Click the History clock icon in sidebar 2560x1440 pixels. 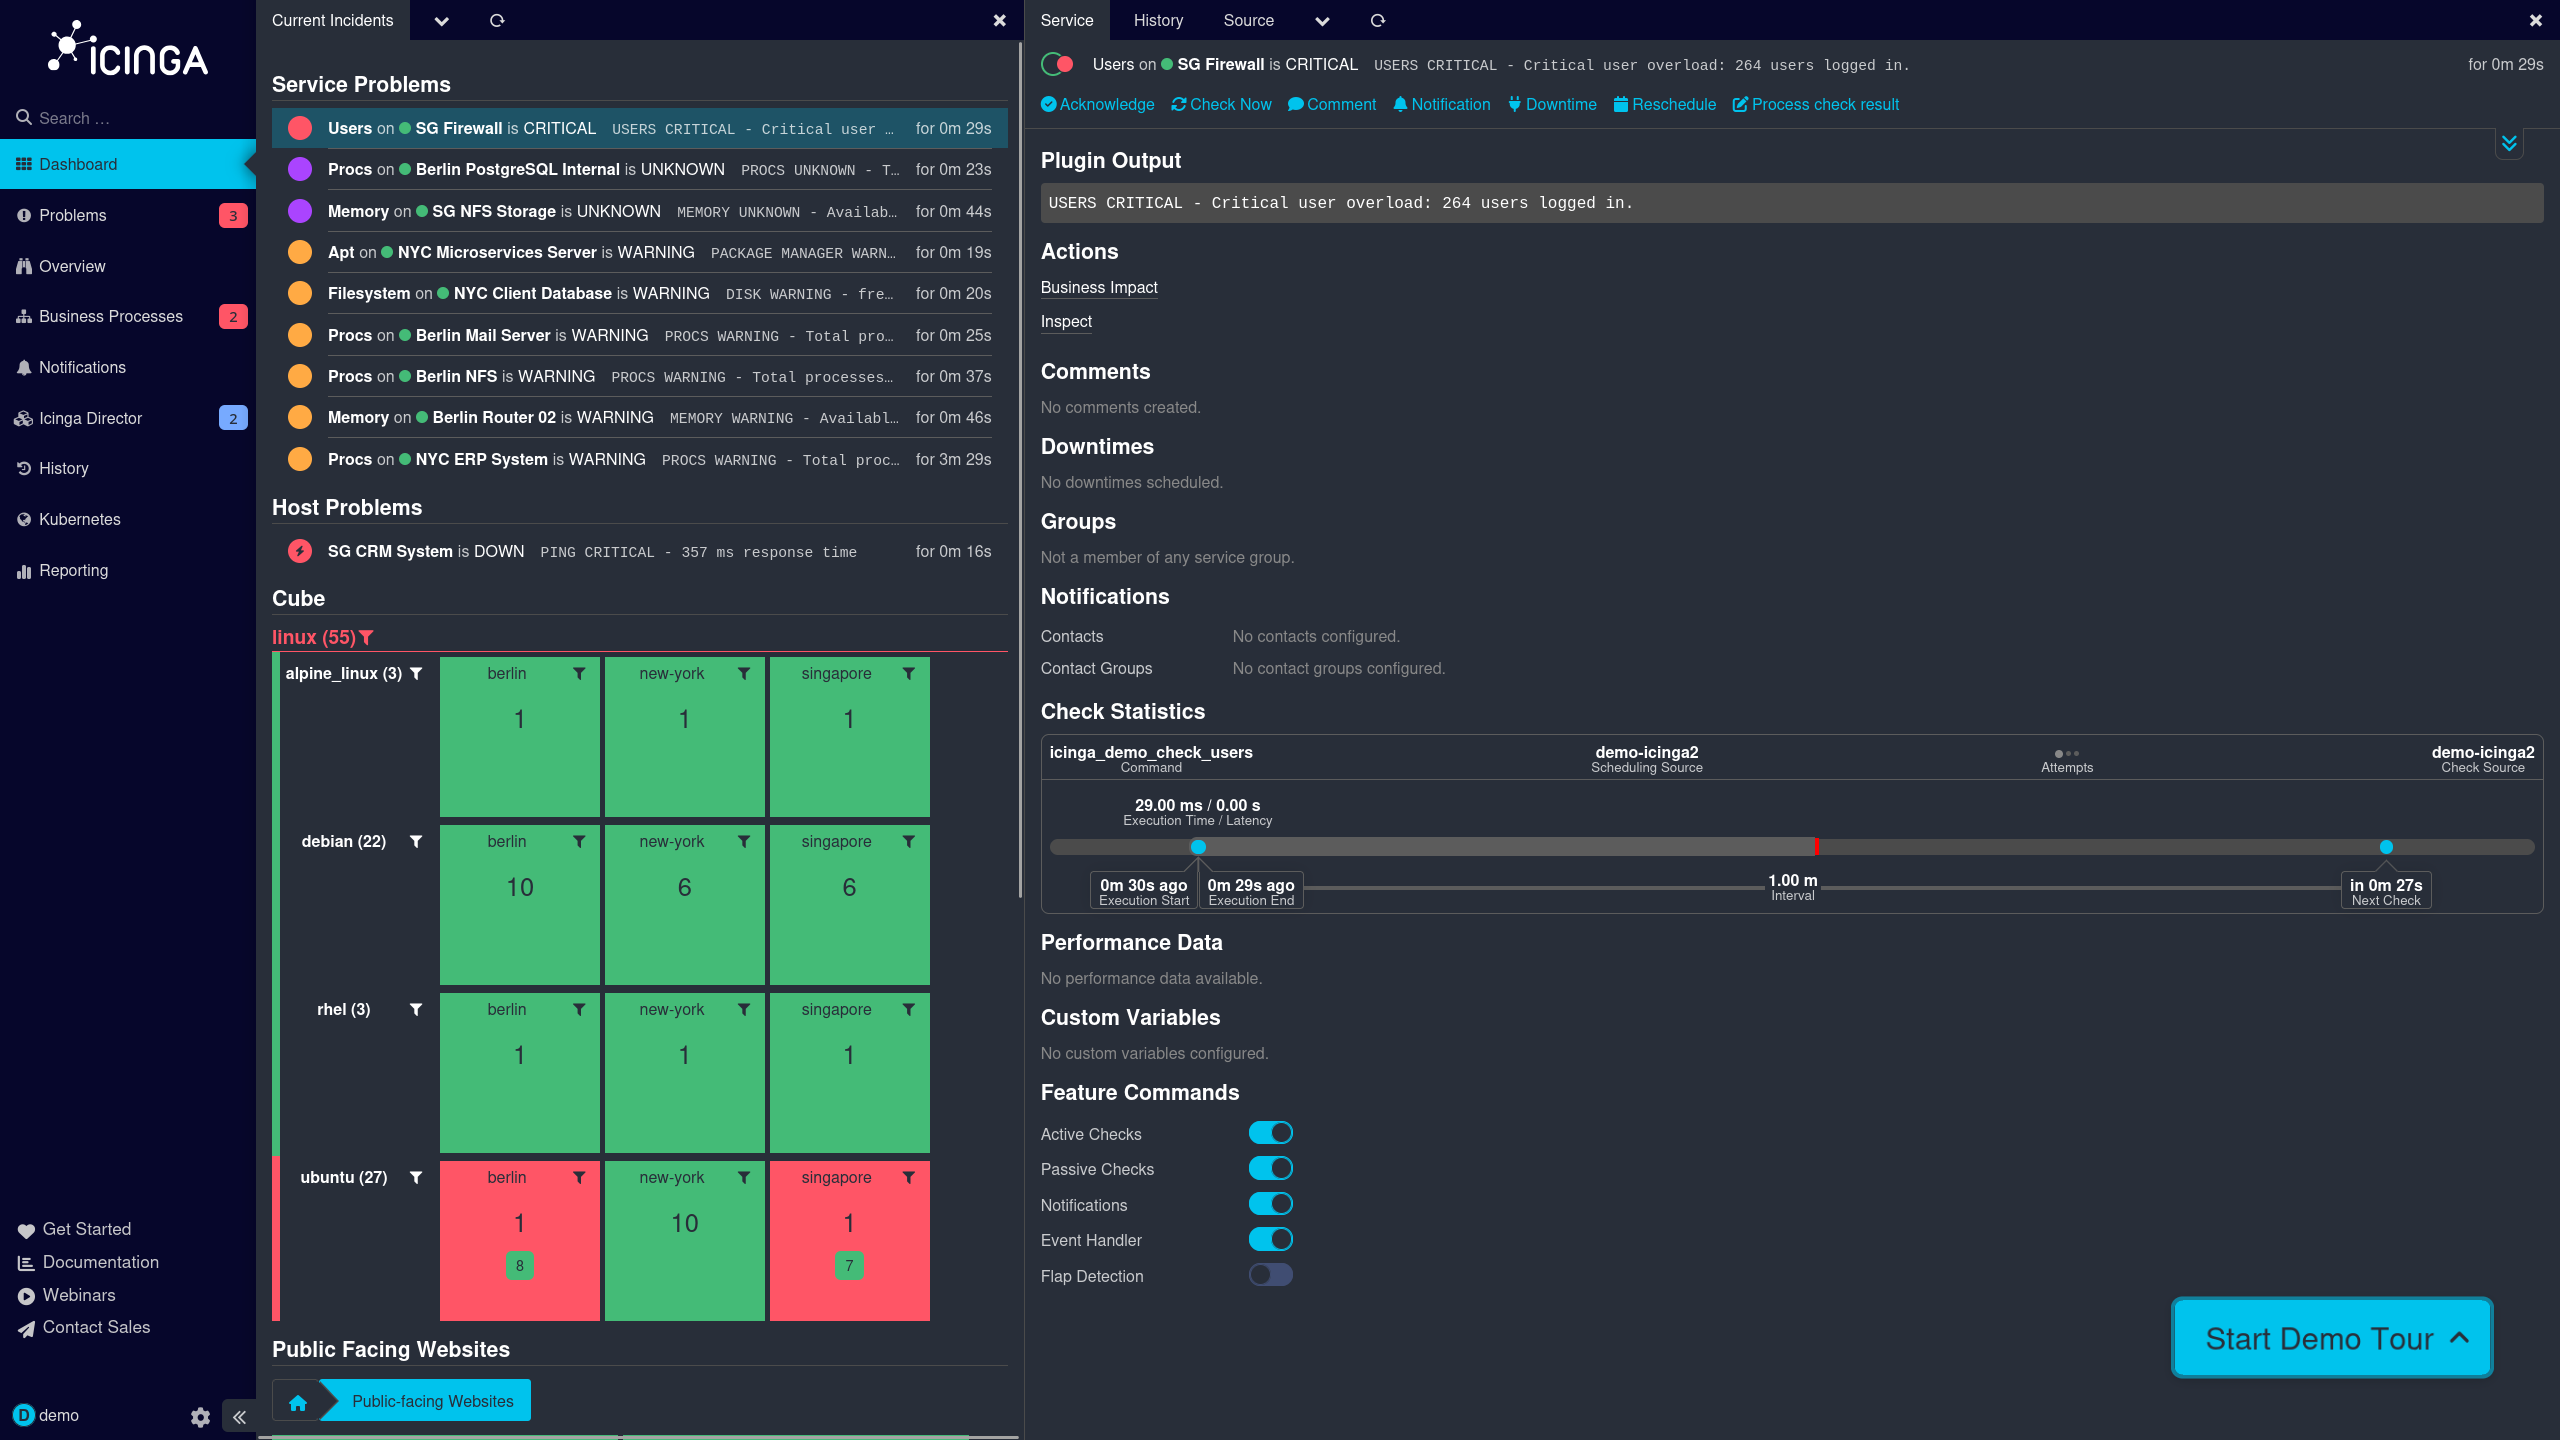point(24,468)
